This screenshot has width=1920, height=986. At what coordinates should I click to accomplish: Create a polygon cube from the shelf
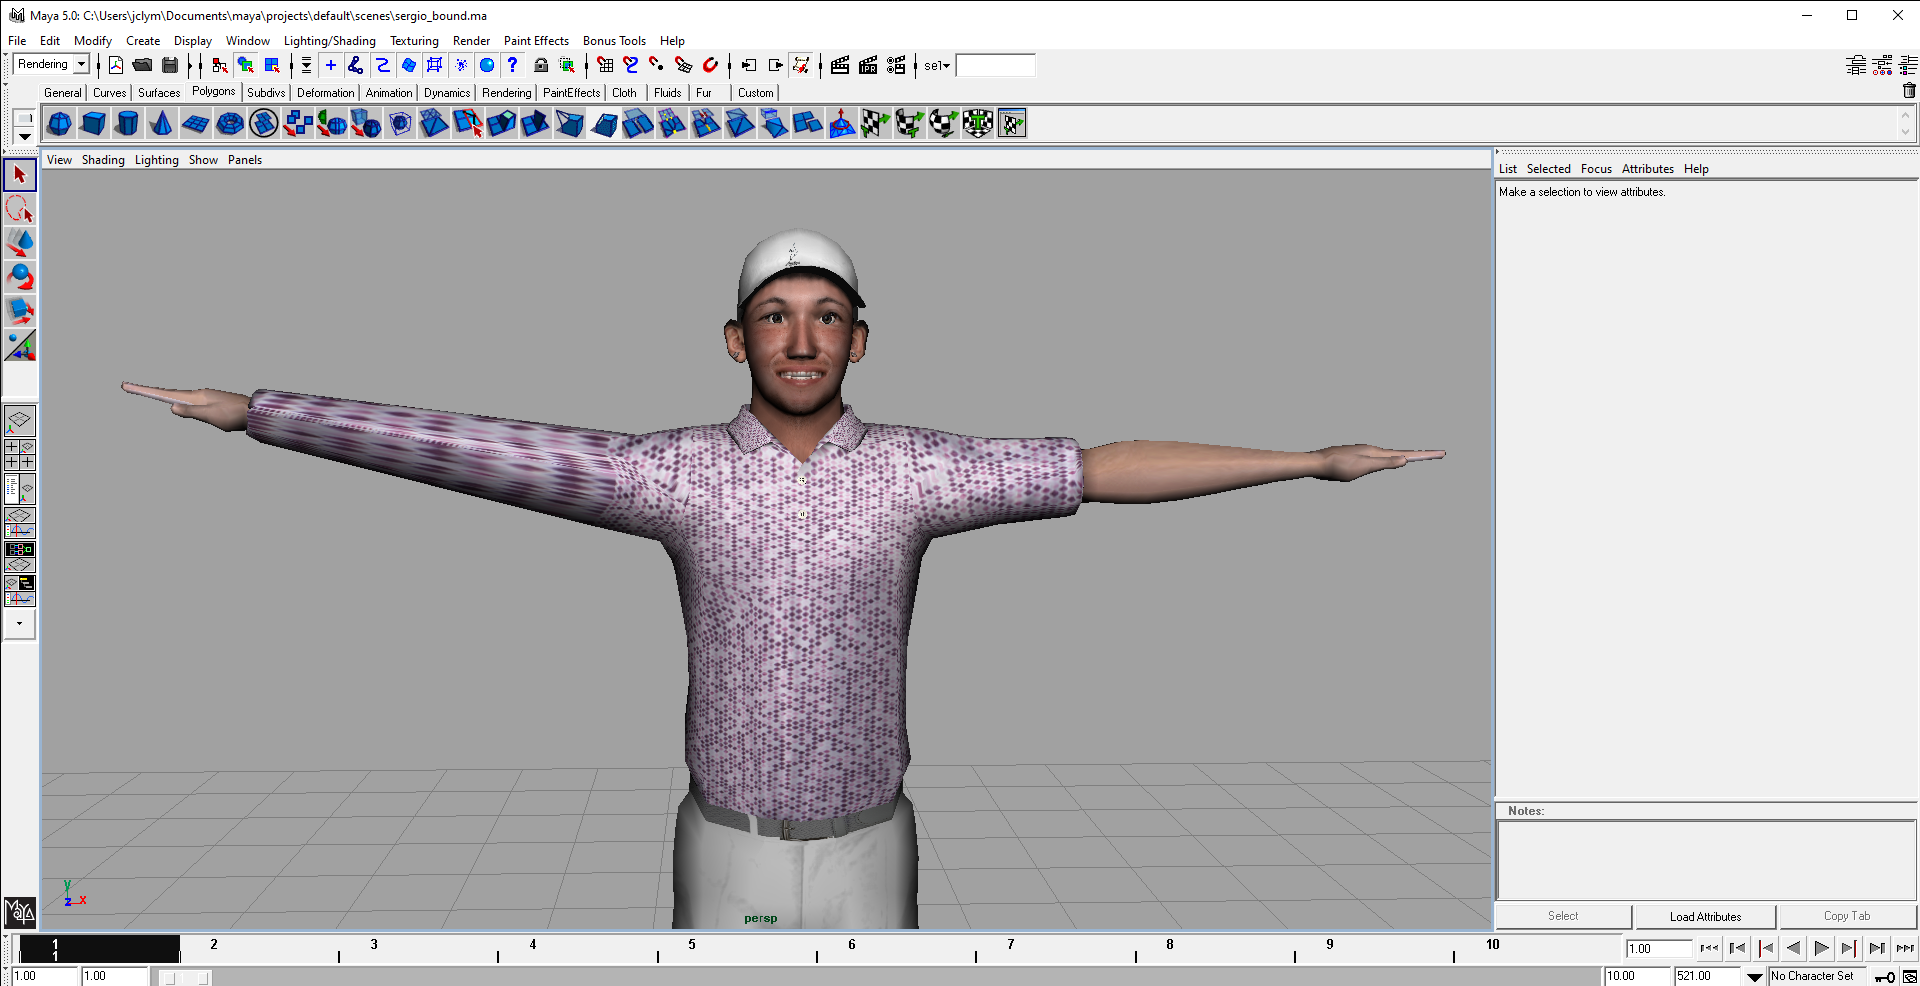pos(92,123)
